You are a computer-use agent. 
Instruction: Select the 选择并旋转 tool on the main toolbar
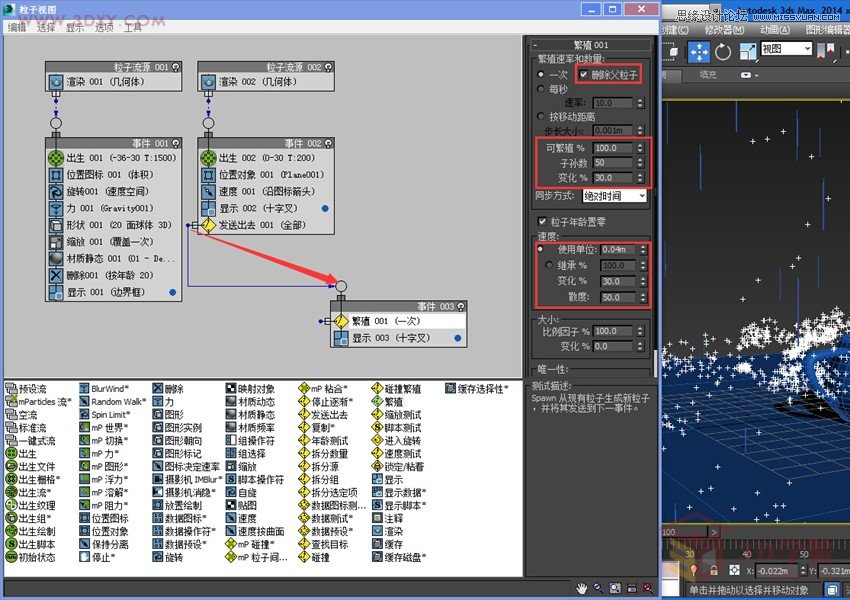click(724, 52)
